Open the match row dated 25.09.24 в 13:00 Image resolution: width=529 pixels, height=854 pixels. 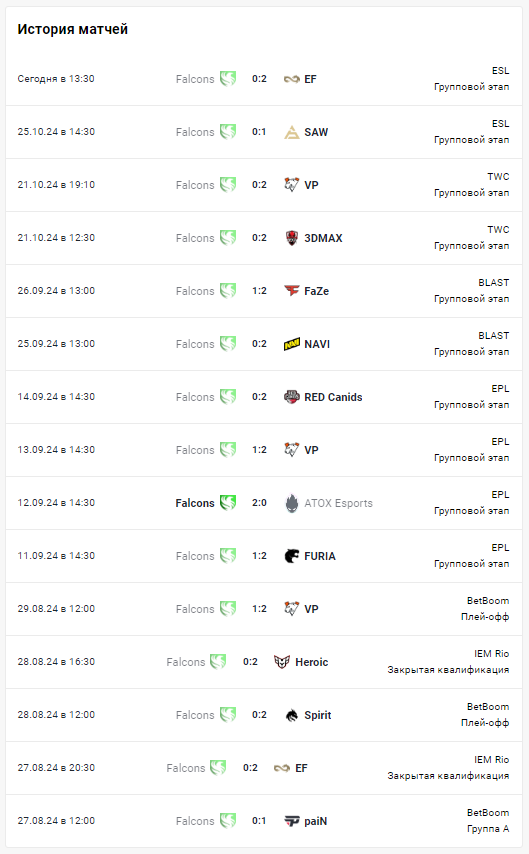coord(264,344)
